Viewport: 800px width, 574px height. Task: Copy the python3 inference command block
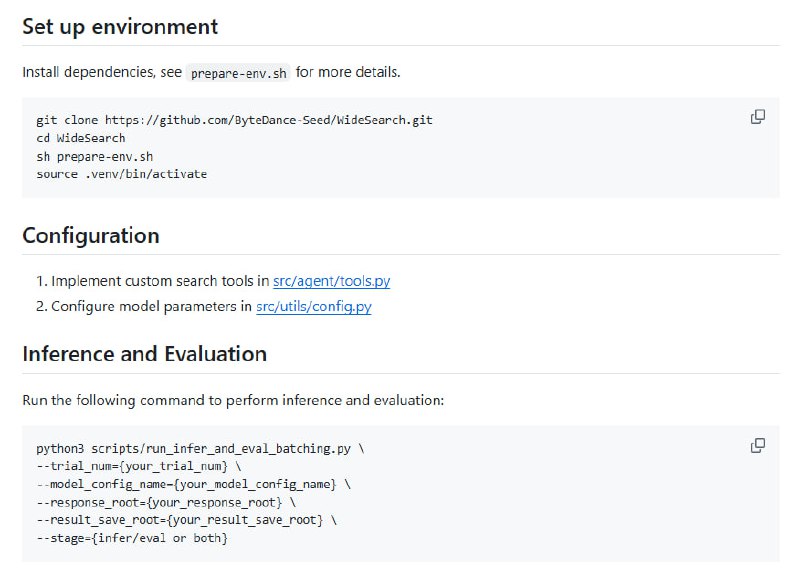(757, 445)
